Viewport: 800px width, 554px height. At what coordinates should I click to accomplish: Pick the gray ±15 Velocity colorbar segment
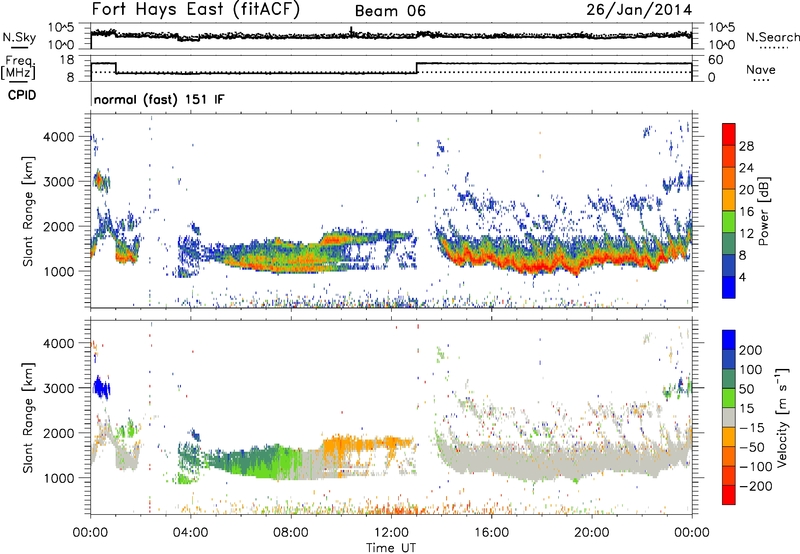(729, 417)
